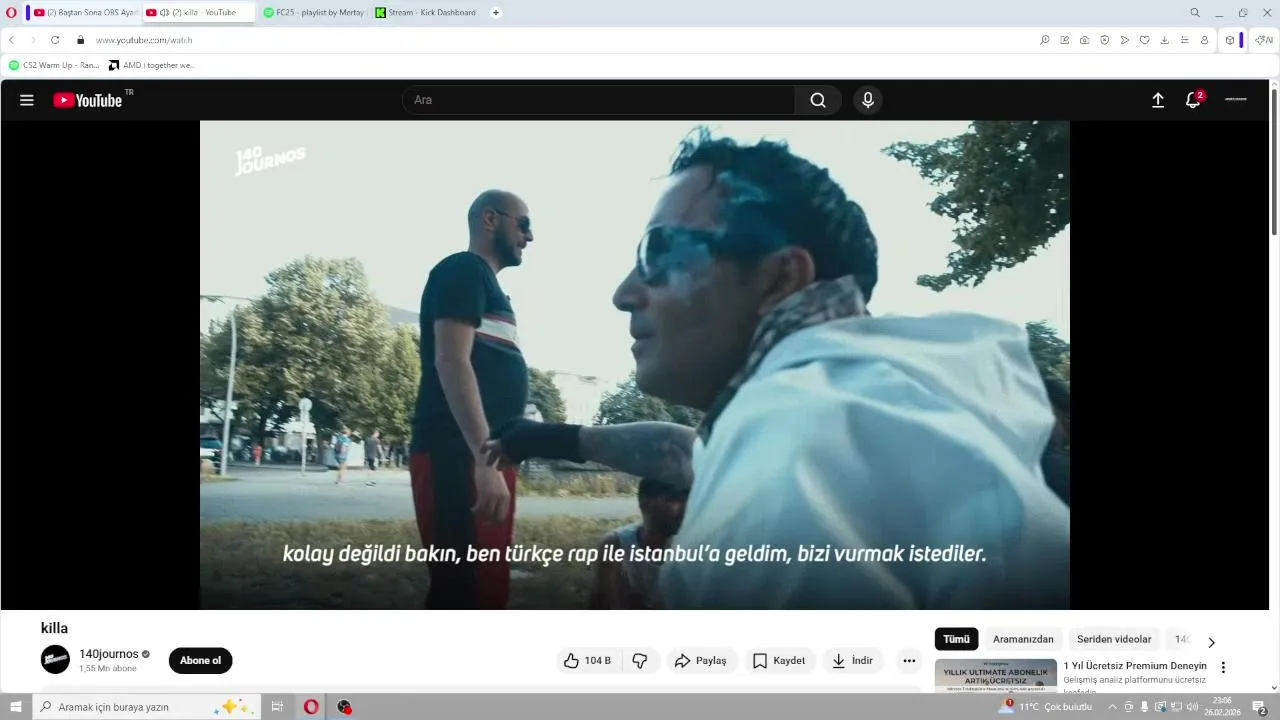1280x720 pixels.
Task: Start voice search with microphone icon
Action: [x=868, y=100]
